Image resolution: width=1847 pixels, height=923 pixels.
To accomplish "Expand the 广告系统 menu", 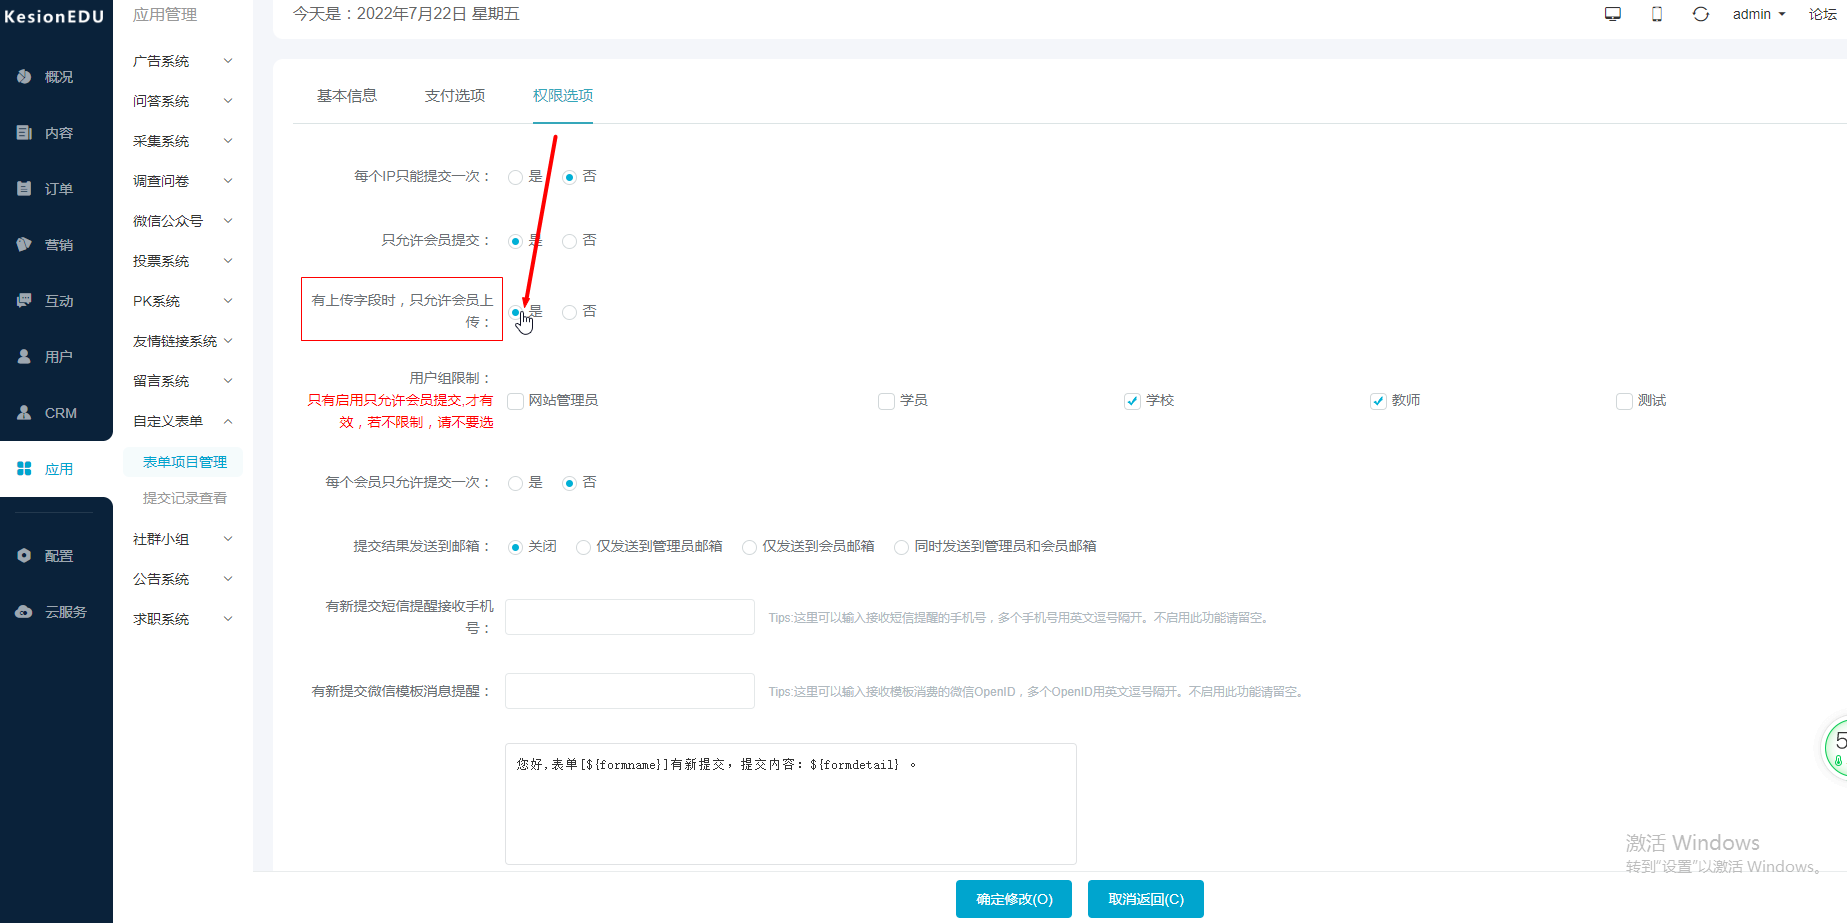I will 182,61.
